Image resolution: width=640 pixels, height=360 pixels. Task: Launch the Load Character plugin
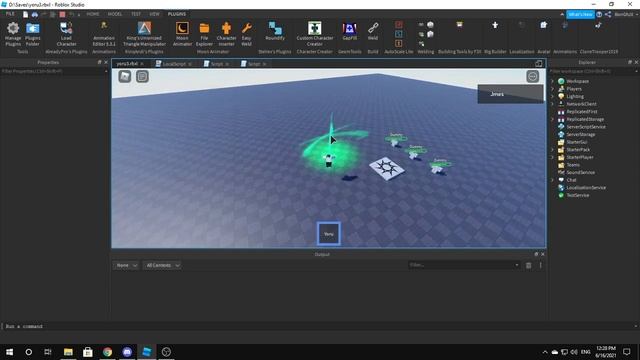[x=66, y=34]
